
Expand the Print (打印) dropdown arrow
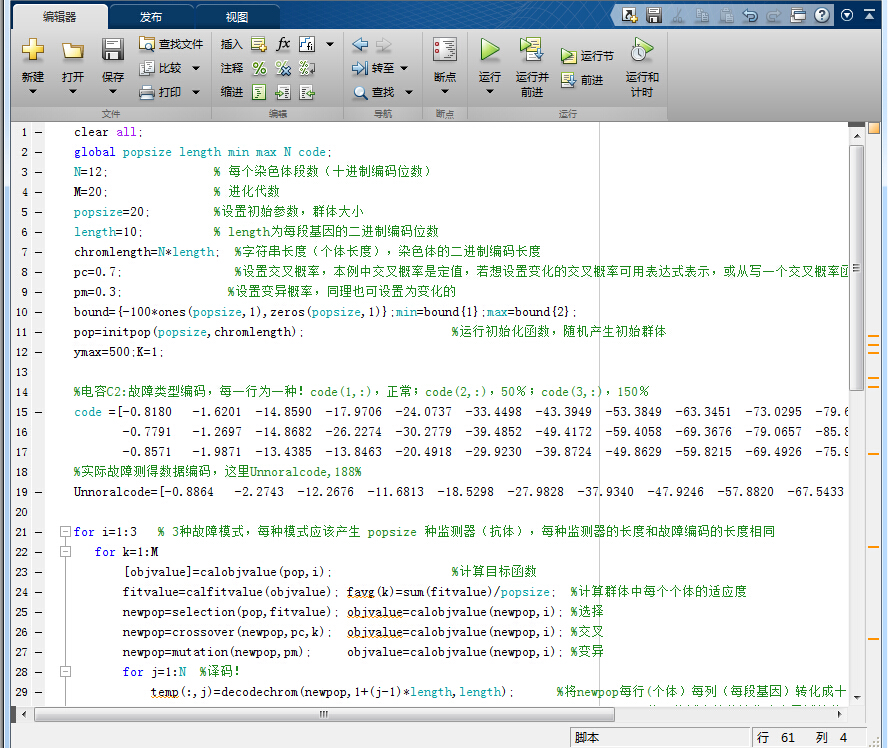pos(196,92)
